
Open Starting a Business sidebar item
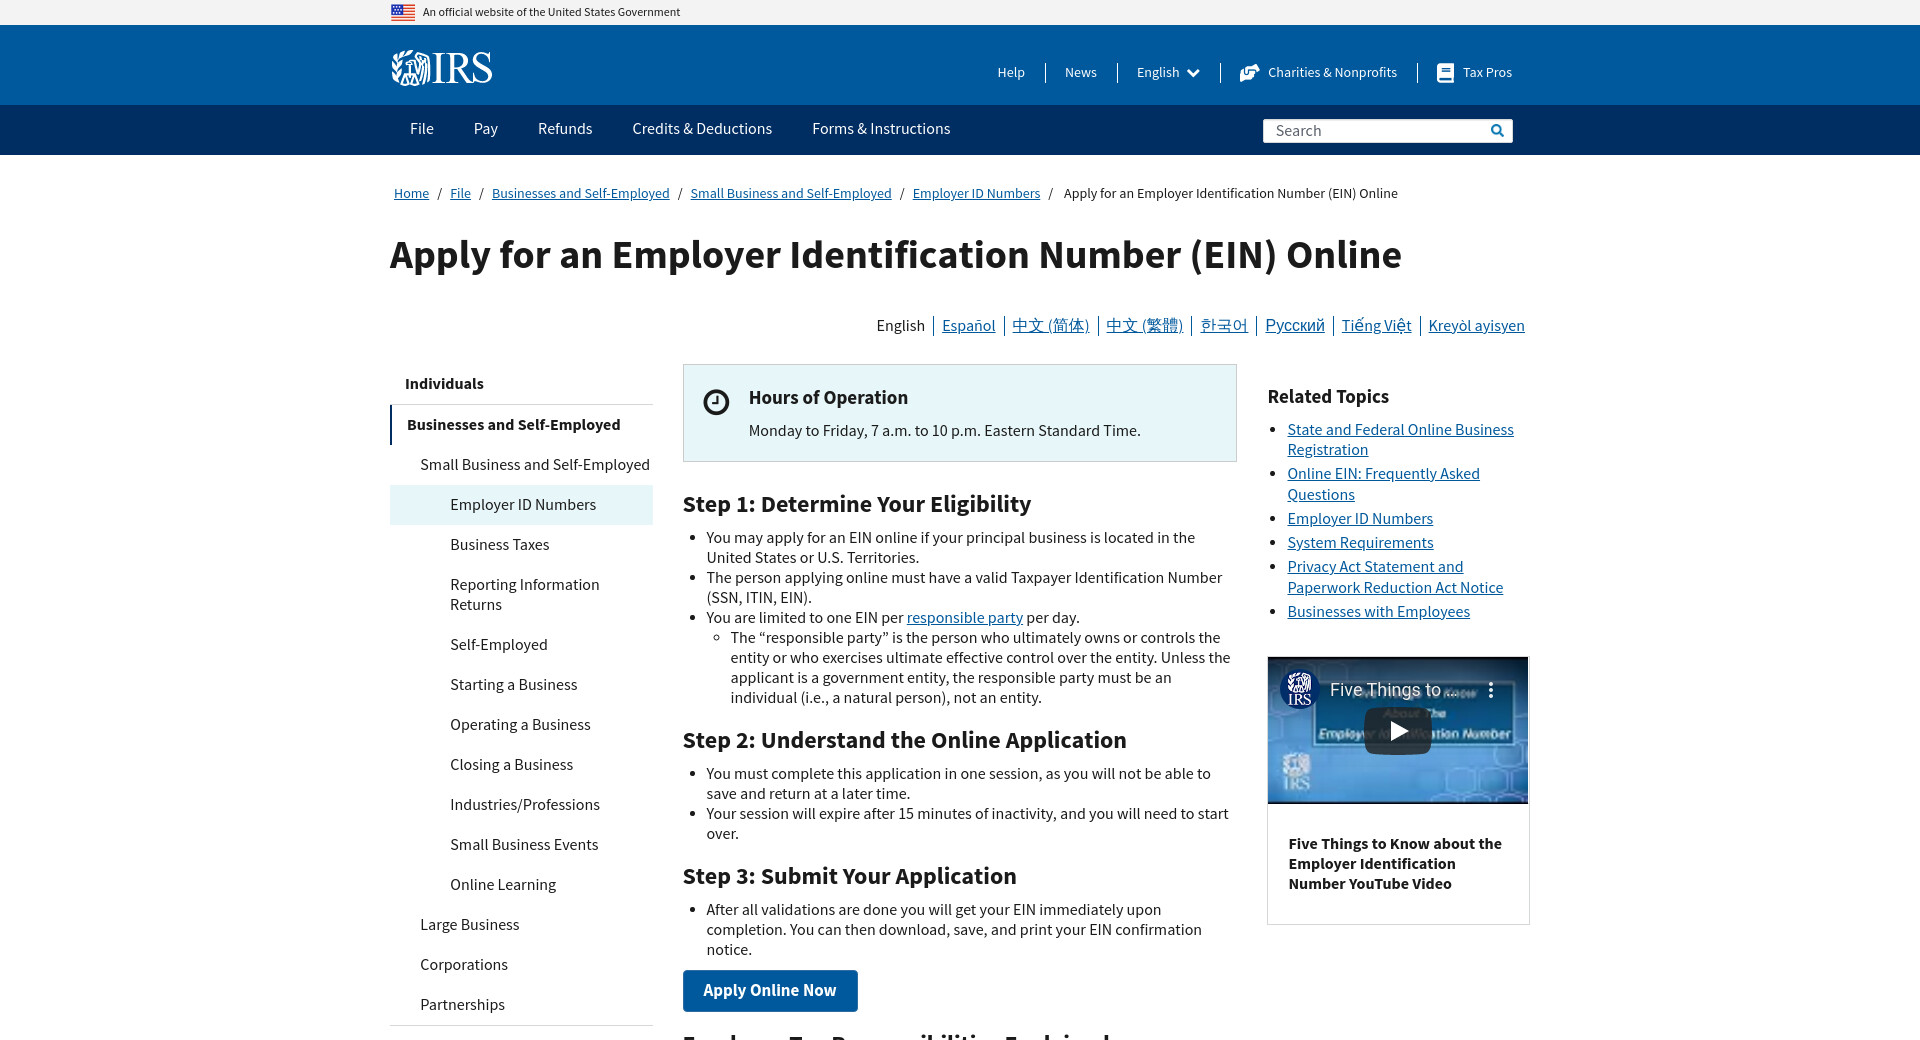tap(521, 685)
